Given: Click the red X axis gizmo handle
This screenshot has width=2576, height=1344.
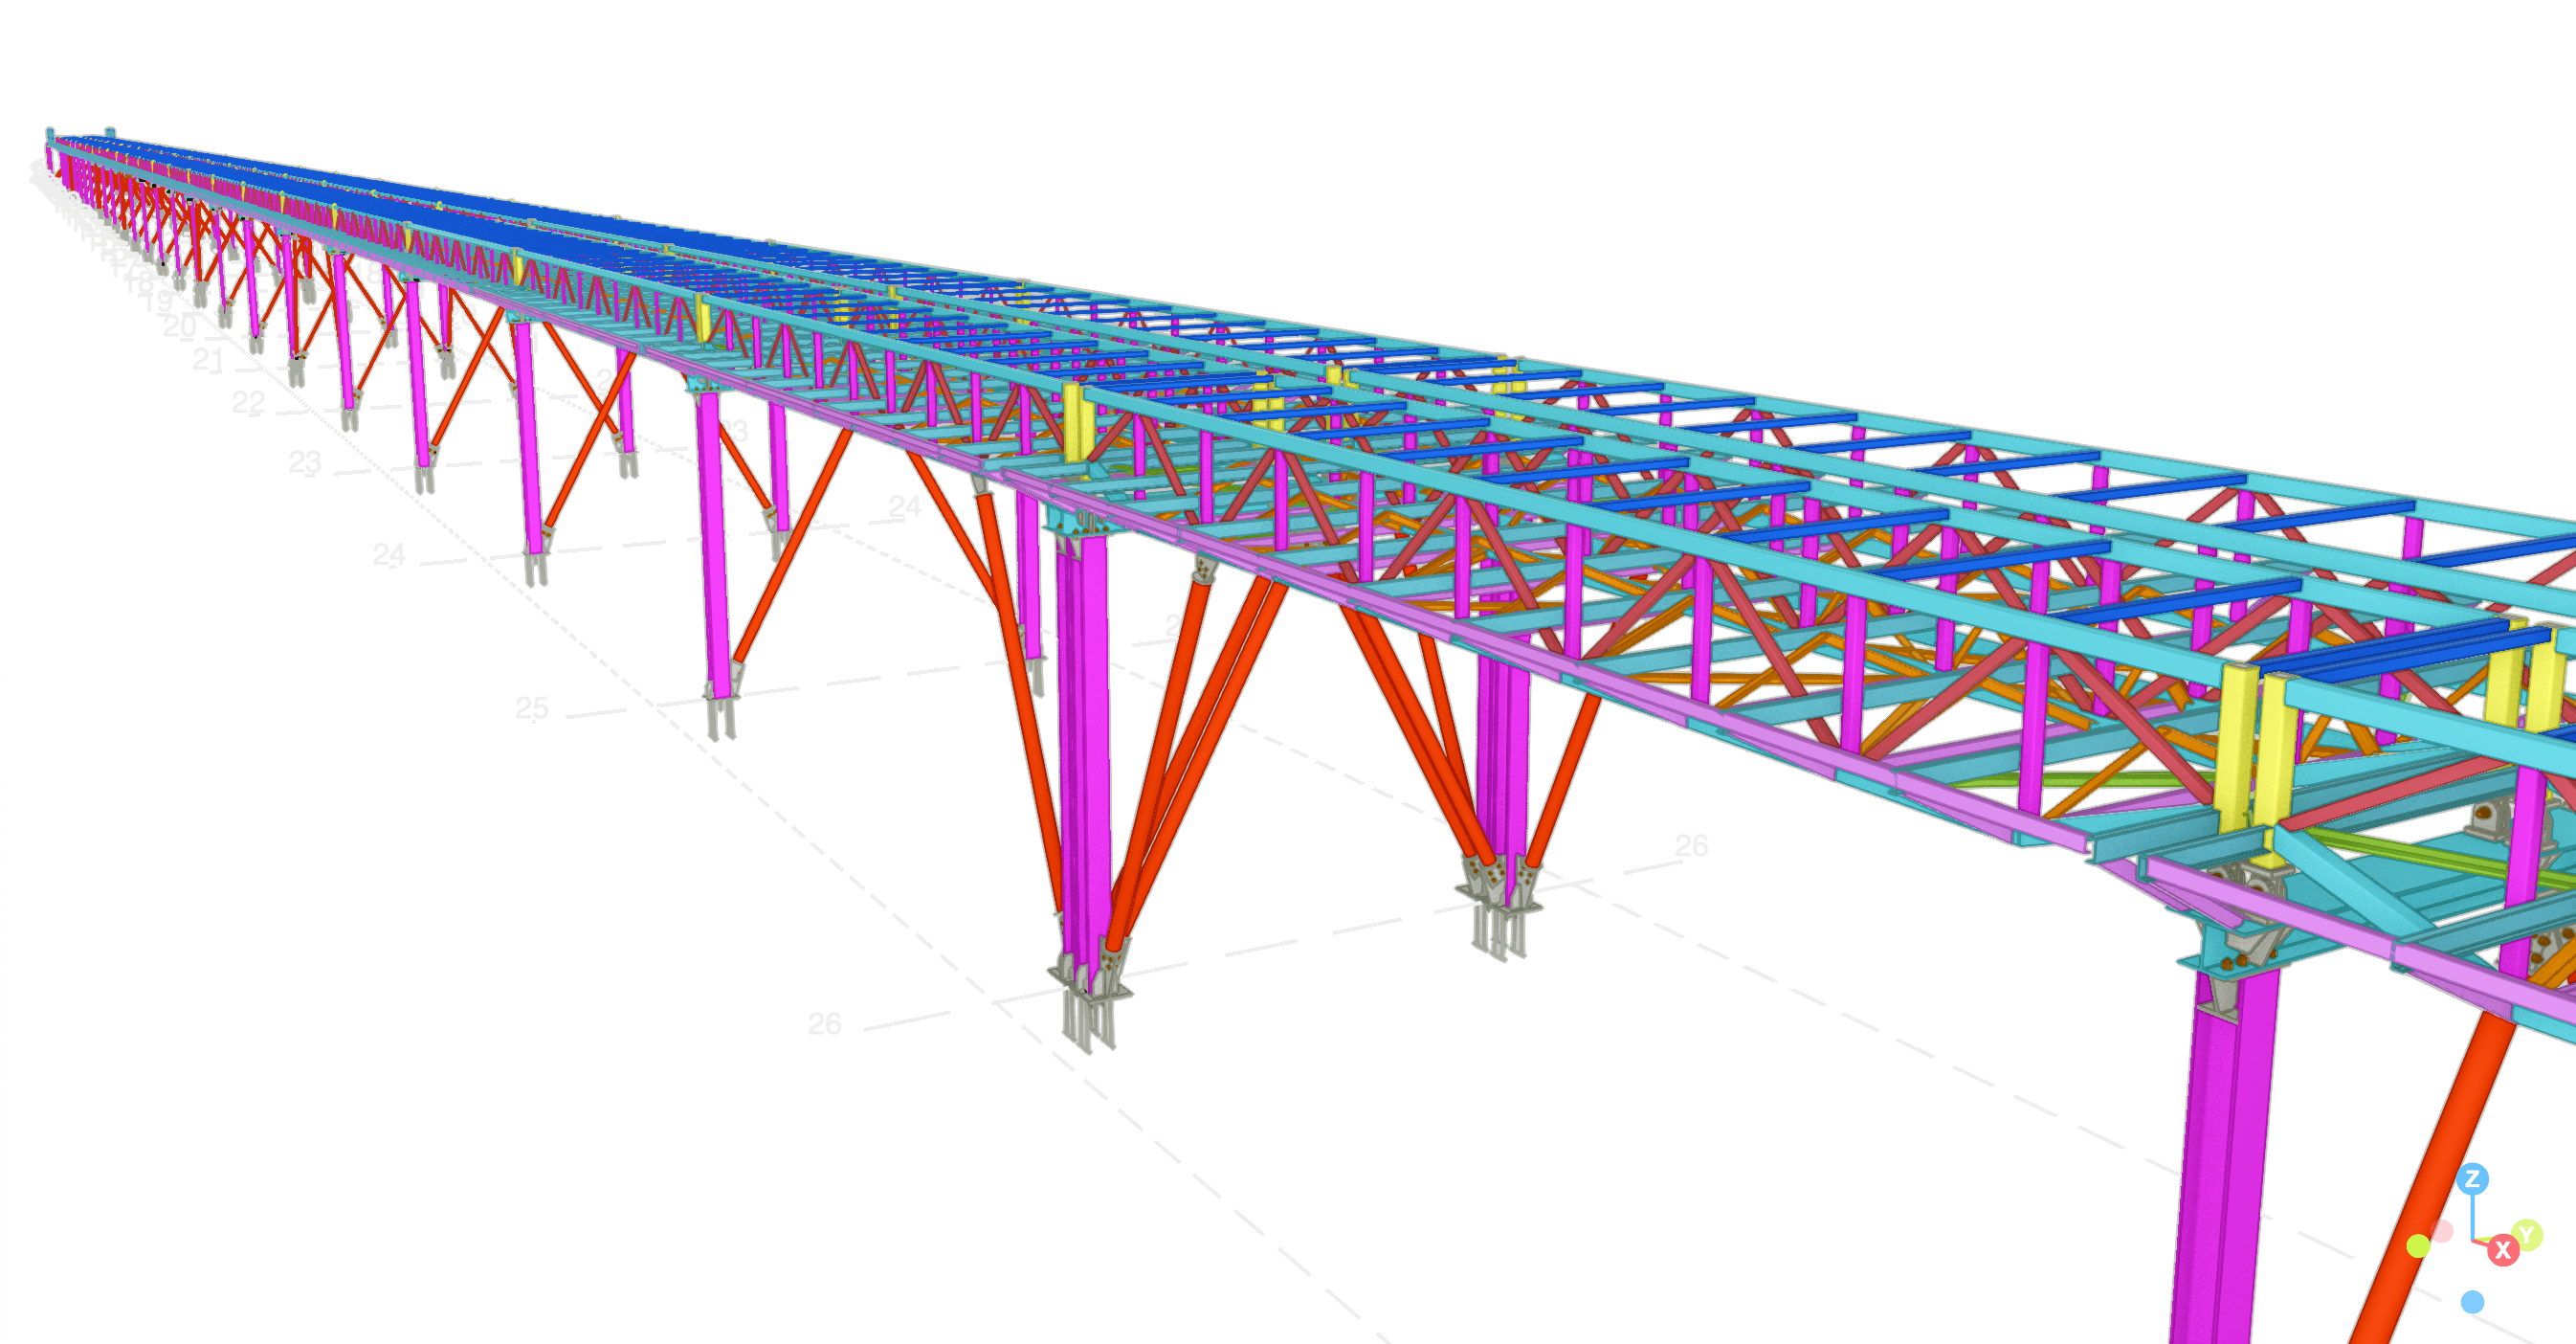Looking at the screenshot, I should [x=2503, y=1250].
